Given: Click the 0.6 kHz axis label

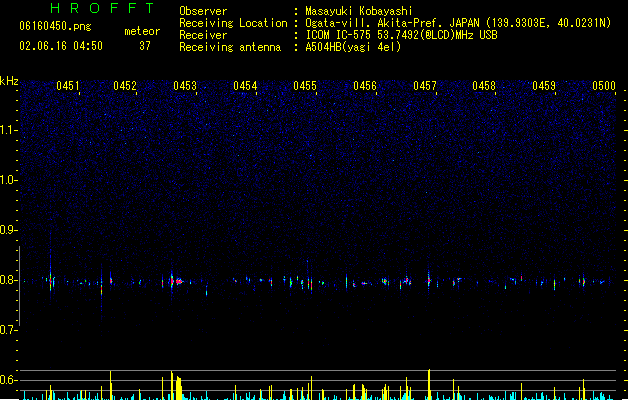Looking at the screenshot, I should 9,380.
